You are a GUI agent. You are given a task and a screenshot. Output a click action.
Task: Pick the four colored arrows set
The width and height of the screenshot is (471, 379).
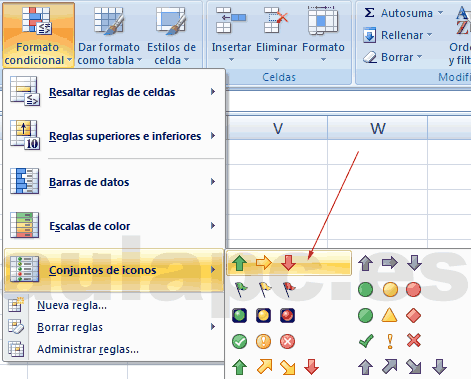[275, 367]
